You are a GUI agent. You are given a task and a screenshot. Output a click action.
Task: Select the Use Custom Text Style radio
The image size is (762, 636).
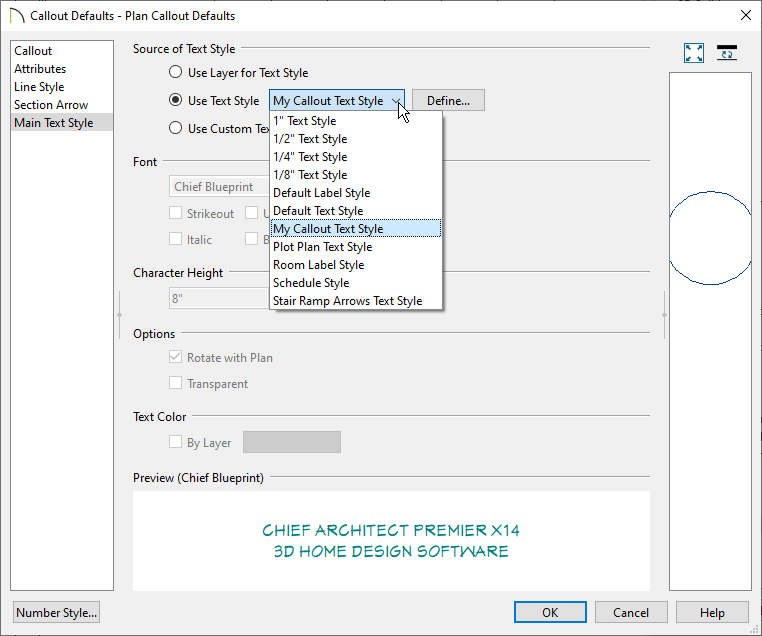pyautogui.click(x=175, y=128)
